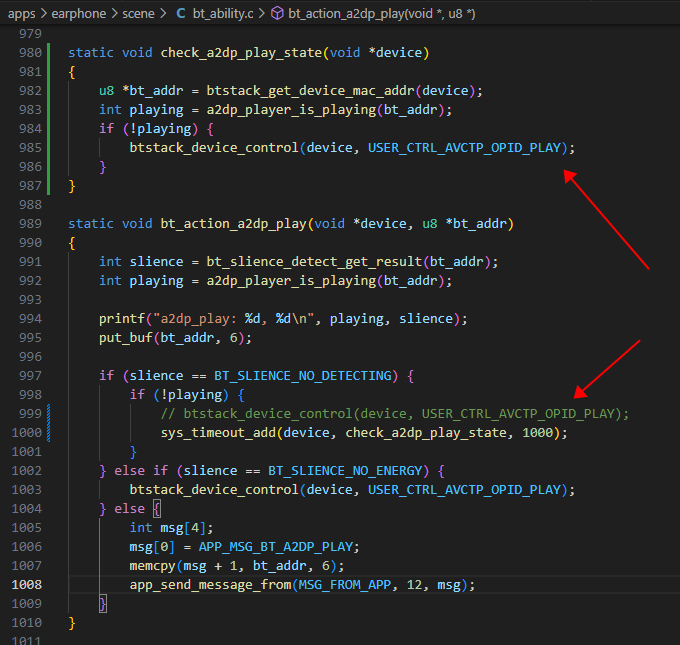Screen dimensions: 680x645
Task: Click bt_slience_detect_get_result call on line 991
Action: pyautogui.click(x=314, y=262)
